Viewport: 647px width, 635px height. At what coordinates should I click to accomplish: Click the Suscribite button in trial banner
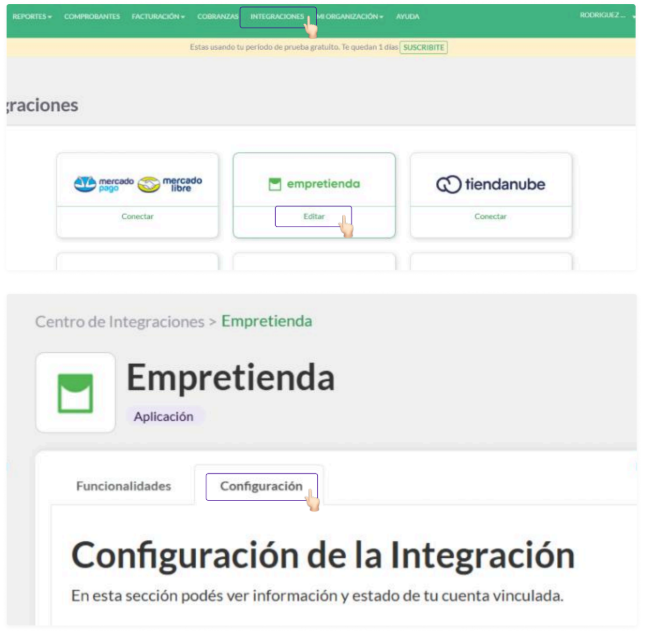pyautogui.click(x=423, y=47)
